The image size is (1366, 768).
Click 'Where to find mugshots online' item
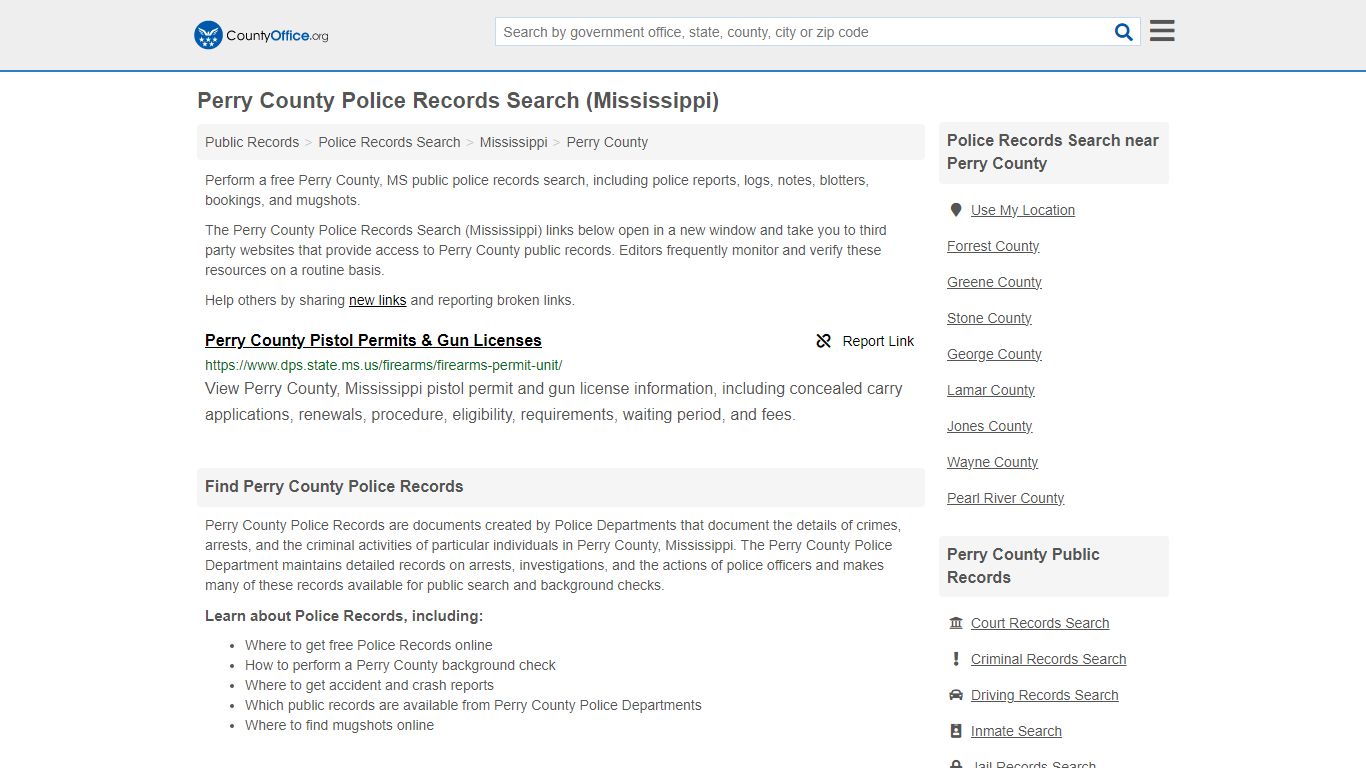tap(339, 725)
